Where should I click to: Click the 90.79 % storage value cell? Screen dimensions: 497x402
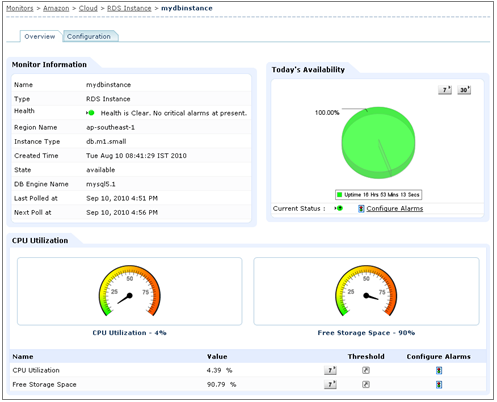tap(221, 384)
